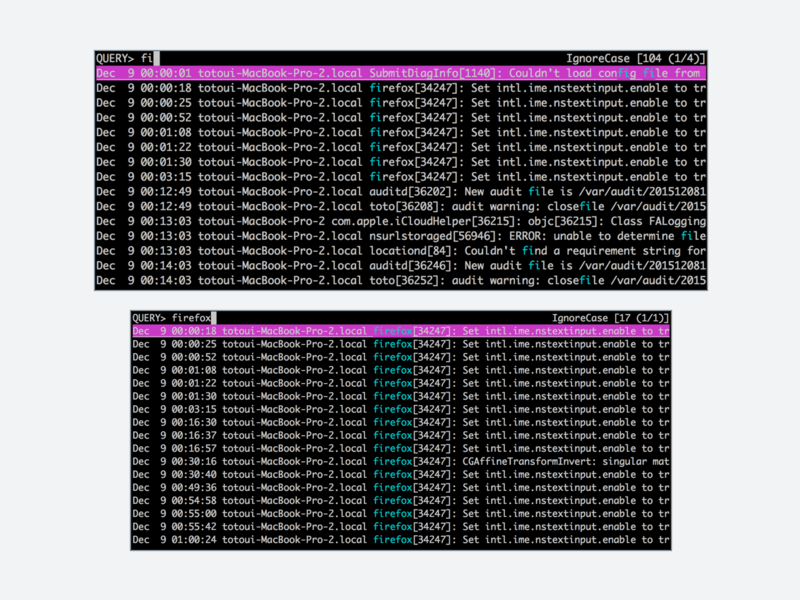Select the highlighted 00:00:01 SubmitDiagInfo[1140] log line
Image resolution: width=800 pixels, height=600 pixels.
point(401,73)
